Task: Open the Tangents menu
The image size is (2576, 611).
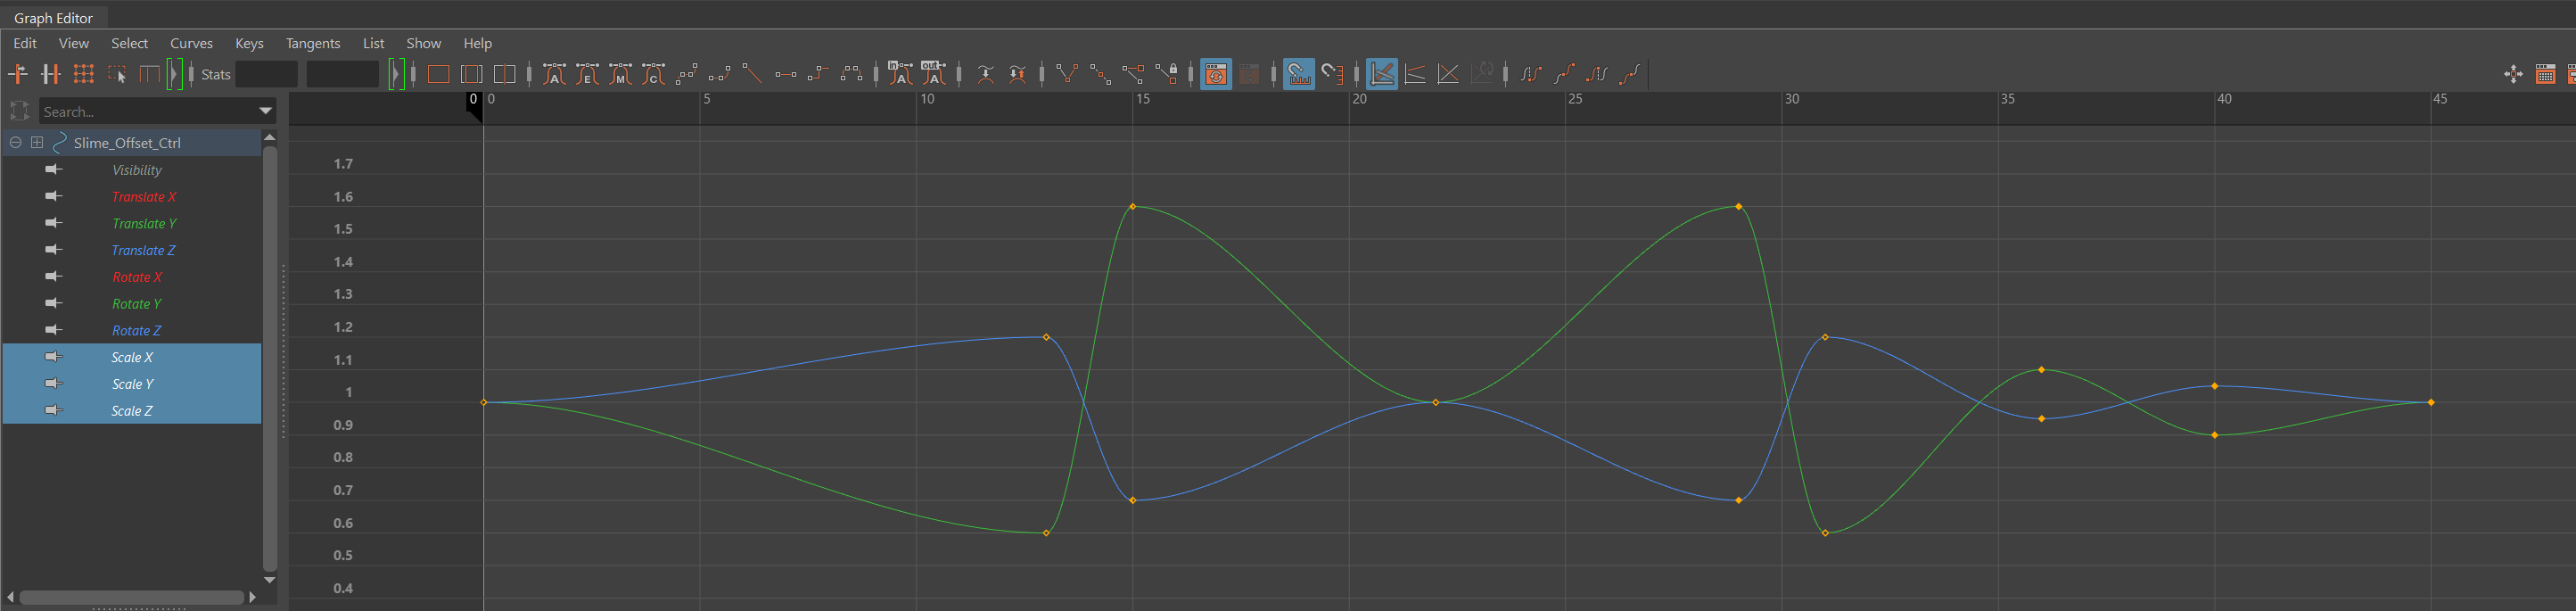Action: tap(313, 43)
